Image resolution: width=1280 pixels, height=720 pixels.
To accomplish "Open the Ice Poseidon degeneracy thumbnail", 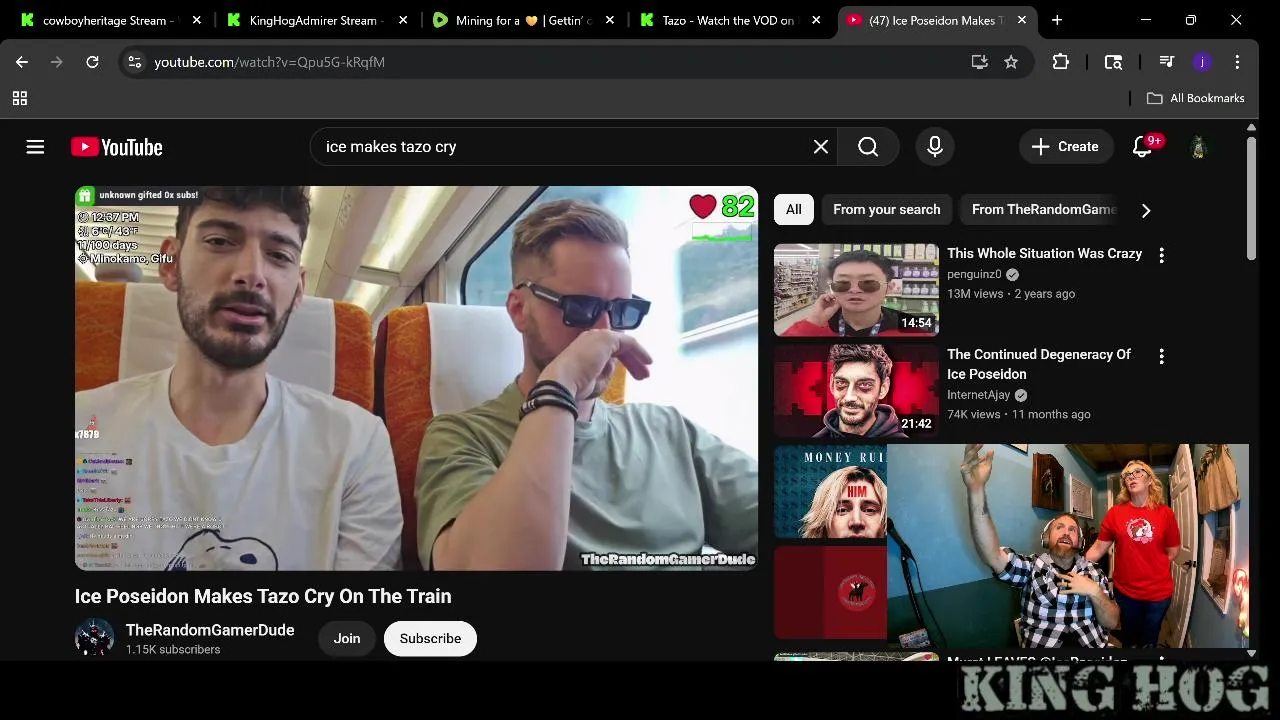I will click(x=856, y=391).
